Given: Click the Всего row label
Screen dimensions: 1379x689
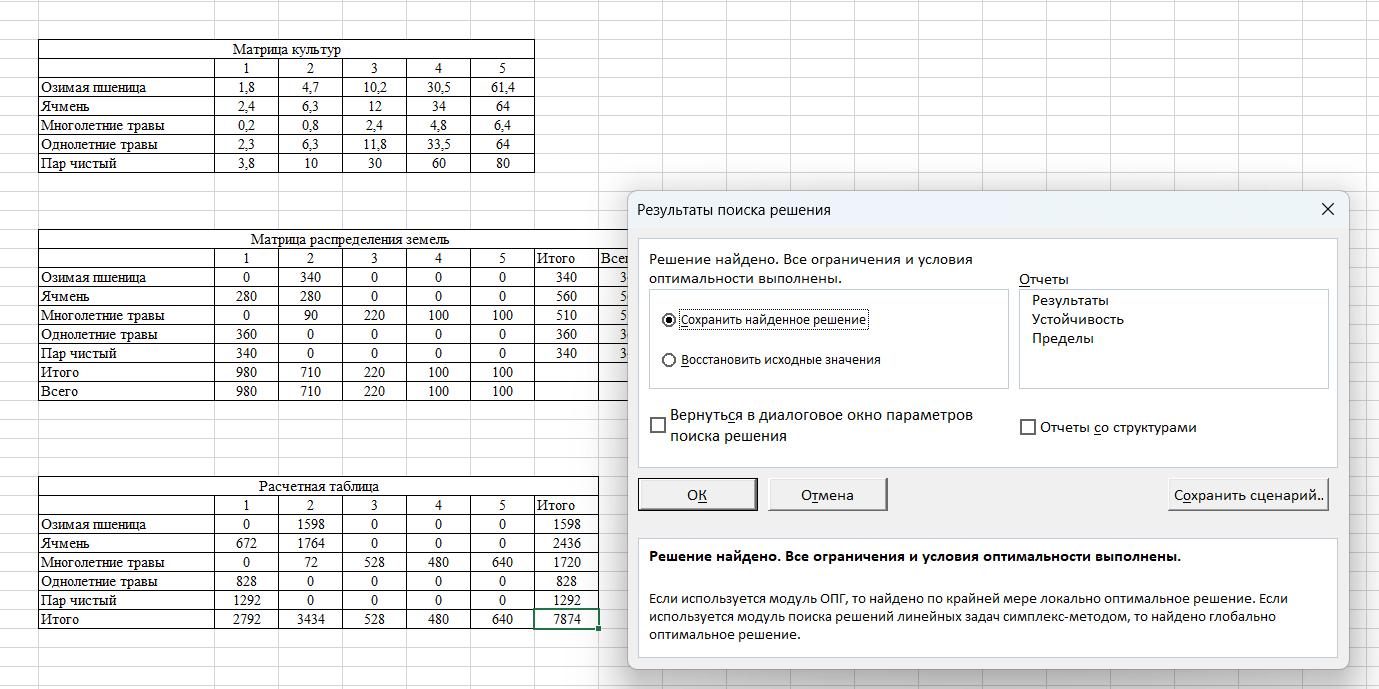Looking at the screenshot, I should coord(127,391).
